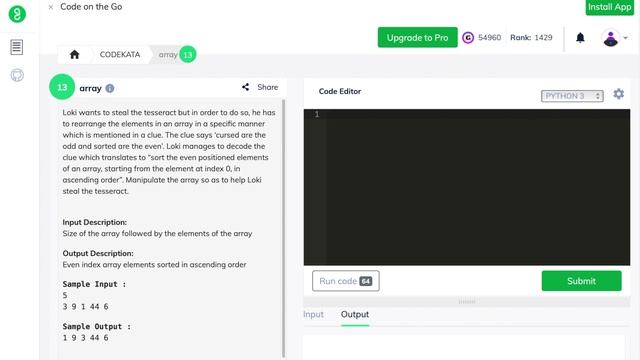Click line number 1 in the editor gutter
Image resolution: width=640 pixels, height=360 pixels.
pos(317,114)
